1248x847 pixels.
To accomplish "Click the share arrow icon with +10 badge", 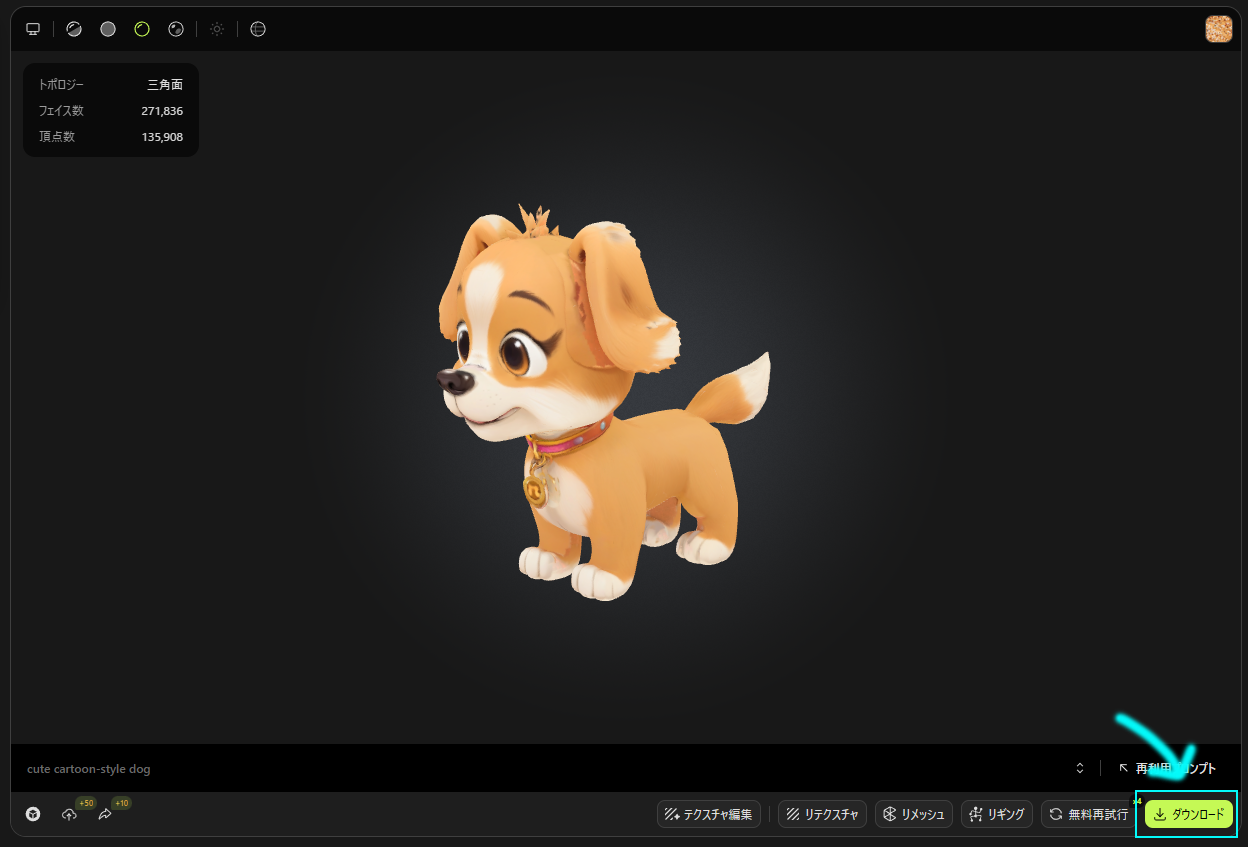I will 104,814.
